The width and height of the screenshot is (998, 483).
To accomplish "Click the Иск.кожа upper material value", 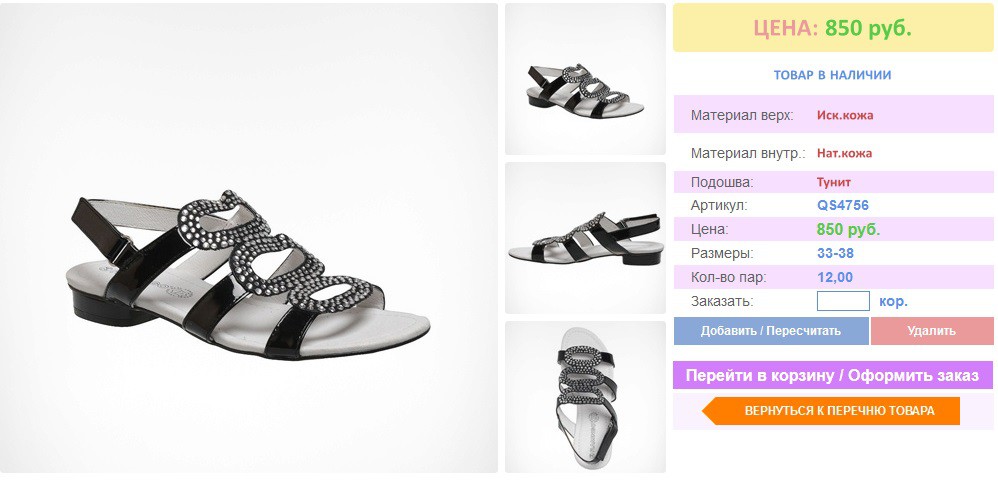I will (845, 115).
